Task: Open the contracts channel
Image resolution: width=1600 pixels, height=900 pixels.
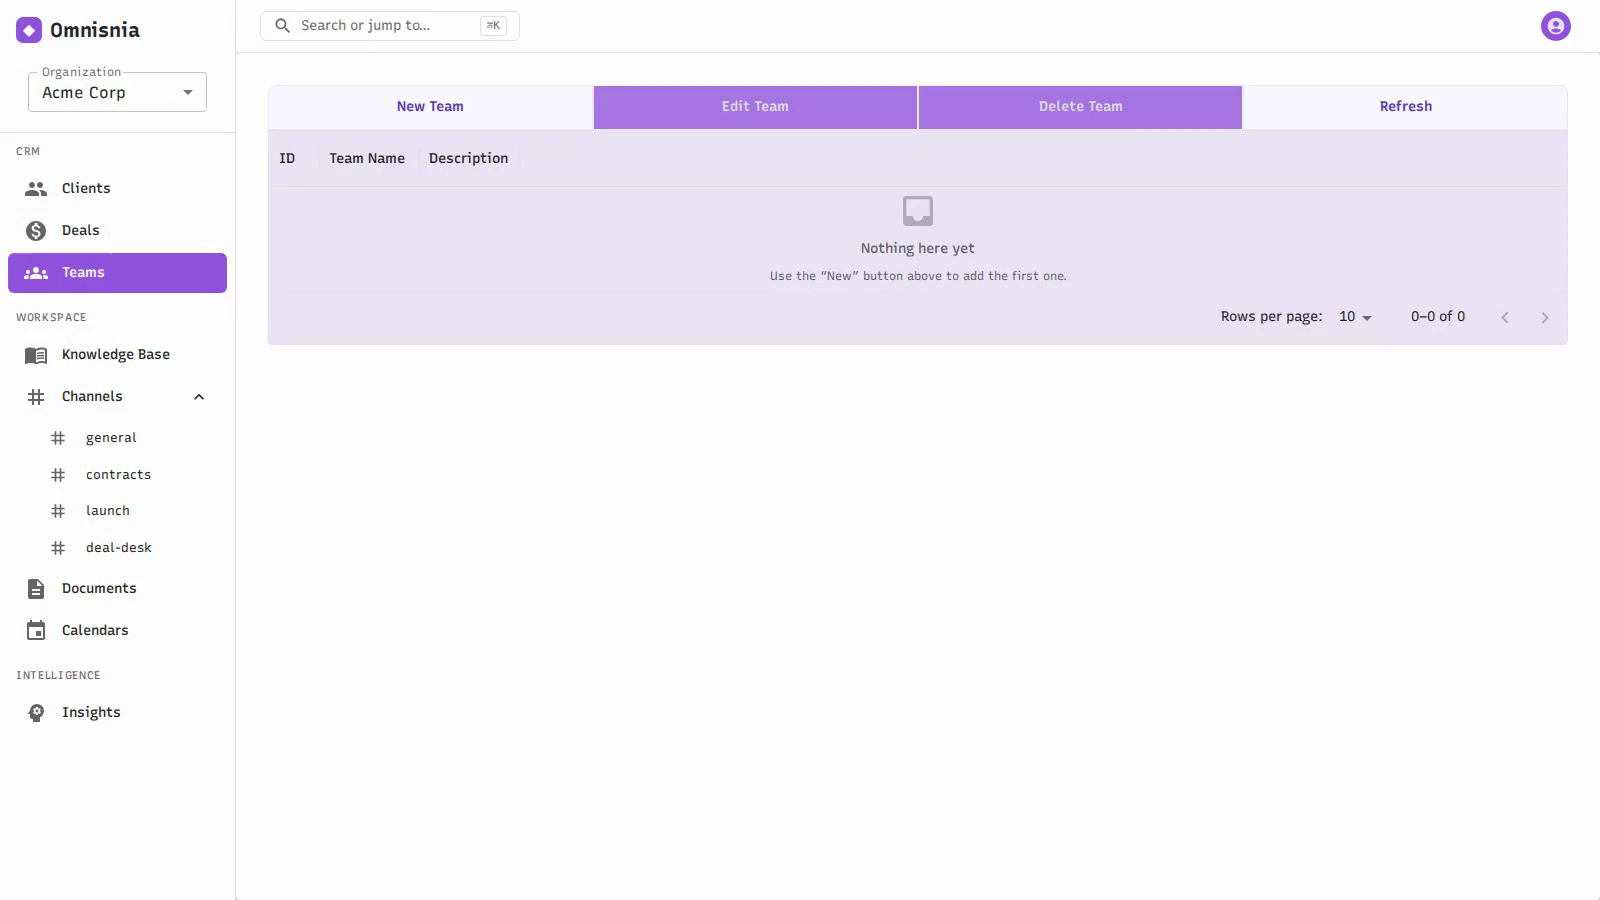Action: [x=117, y=475]
